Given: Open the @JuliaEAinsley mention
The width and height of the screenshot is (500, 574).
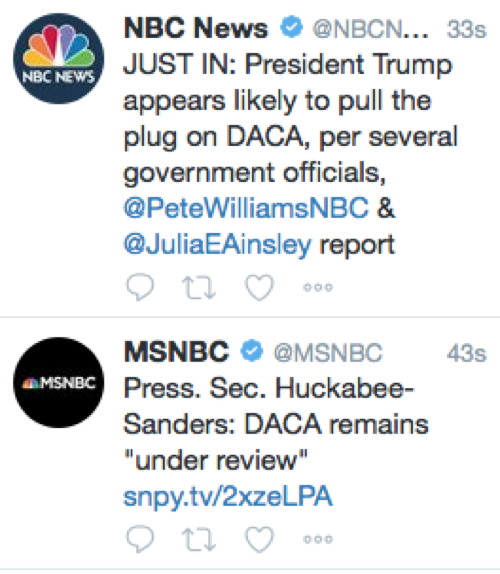Looking at the screenshot, I should tap(217, 244).
